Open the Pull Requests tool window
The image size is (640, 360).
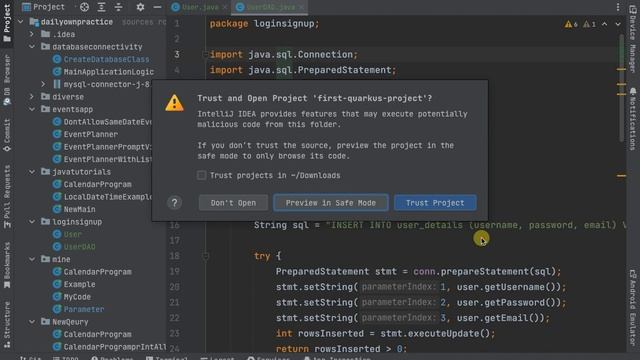click(7, 197)
